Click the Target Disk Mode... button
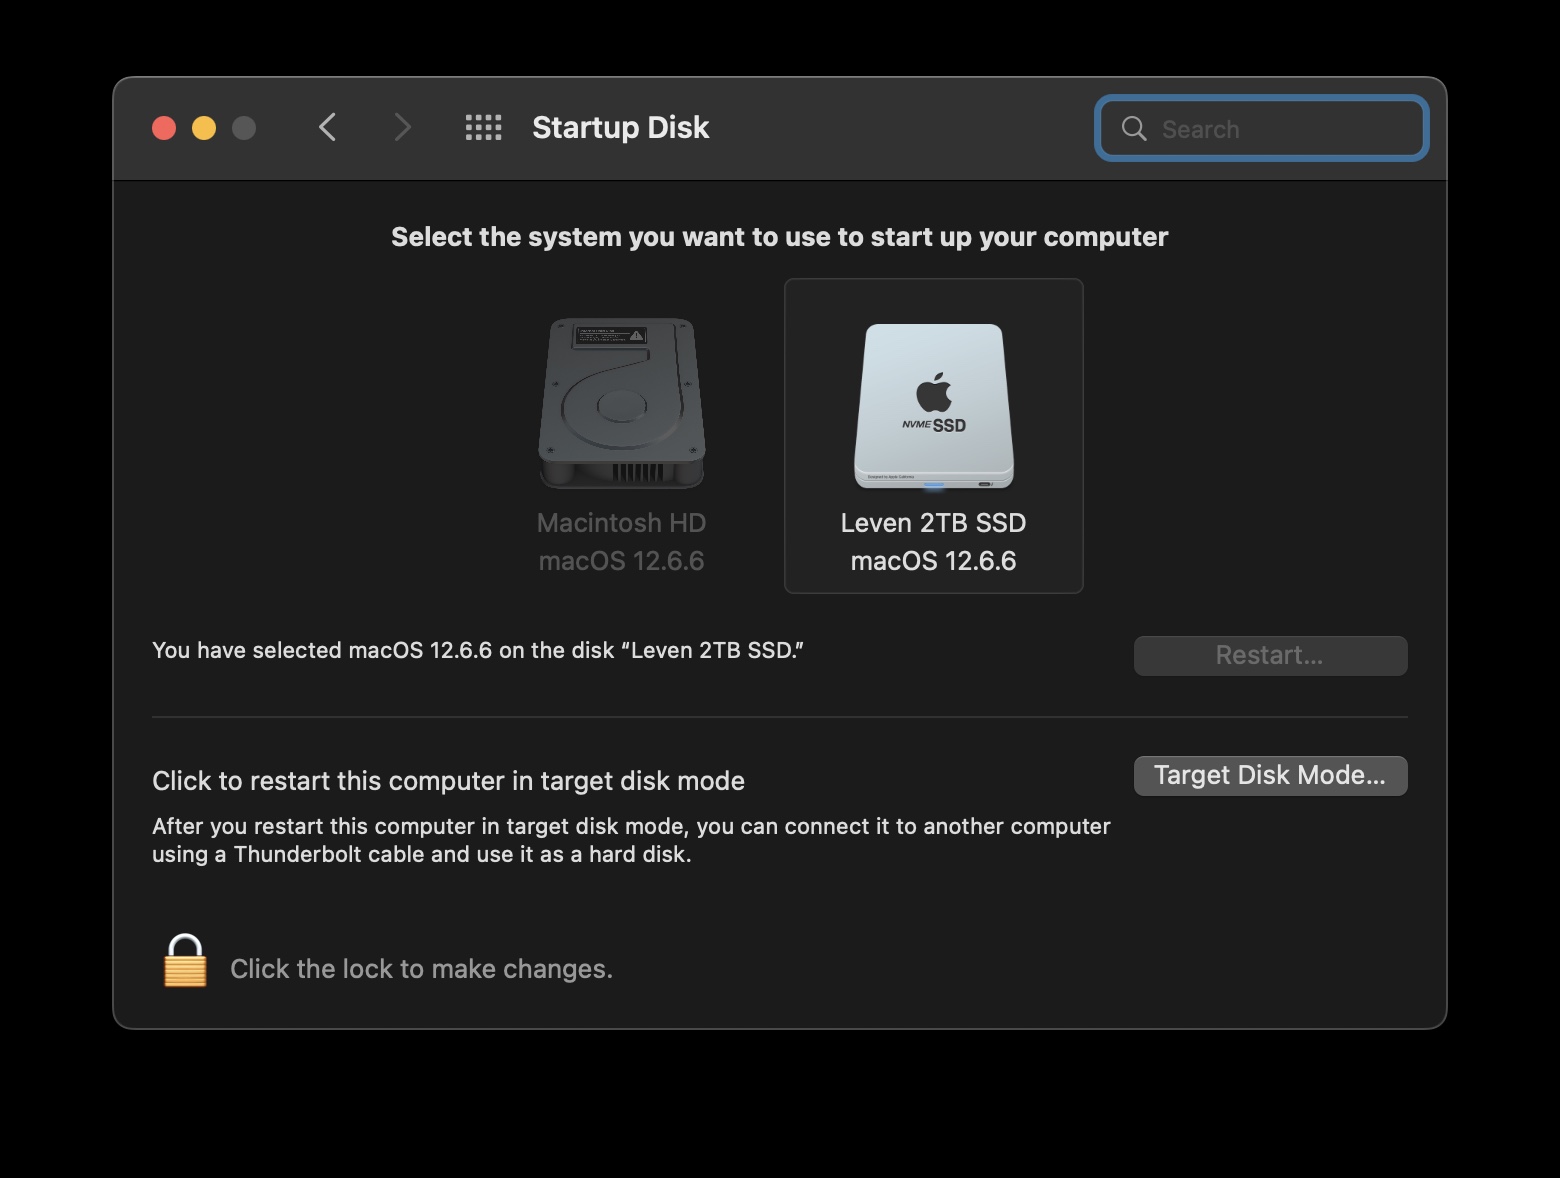This screenshot has width=1560, height=1178. click(1270, 775)
